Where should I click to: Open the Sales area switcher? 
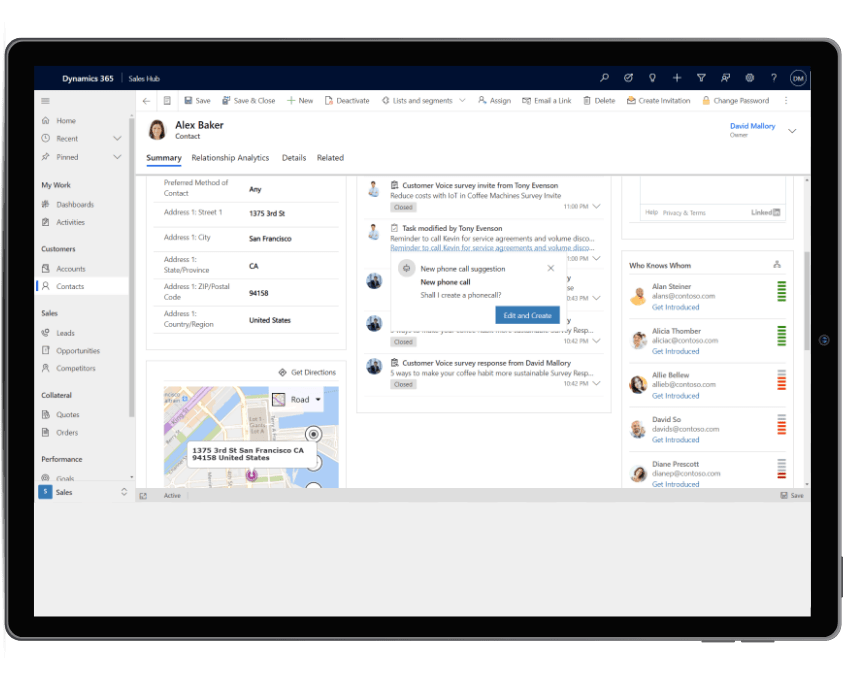click(x=83, y=492)
